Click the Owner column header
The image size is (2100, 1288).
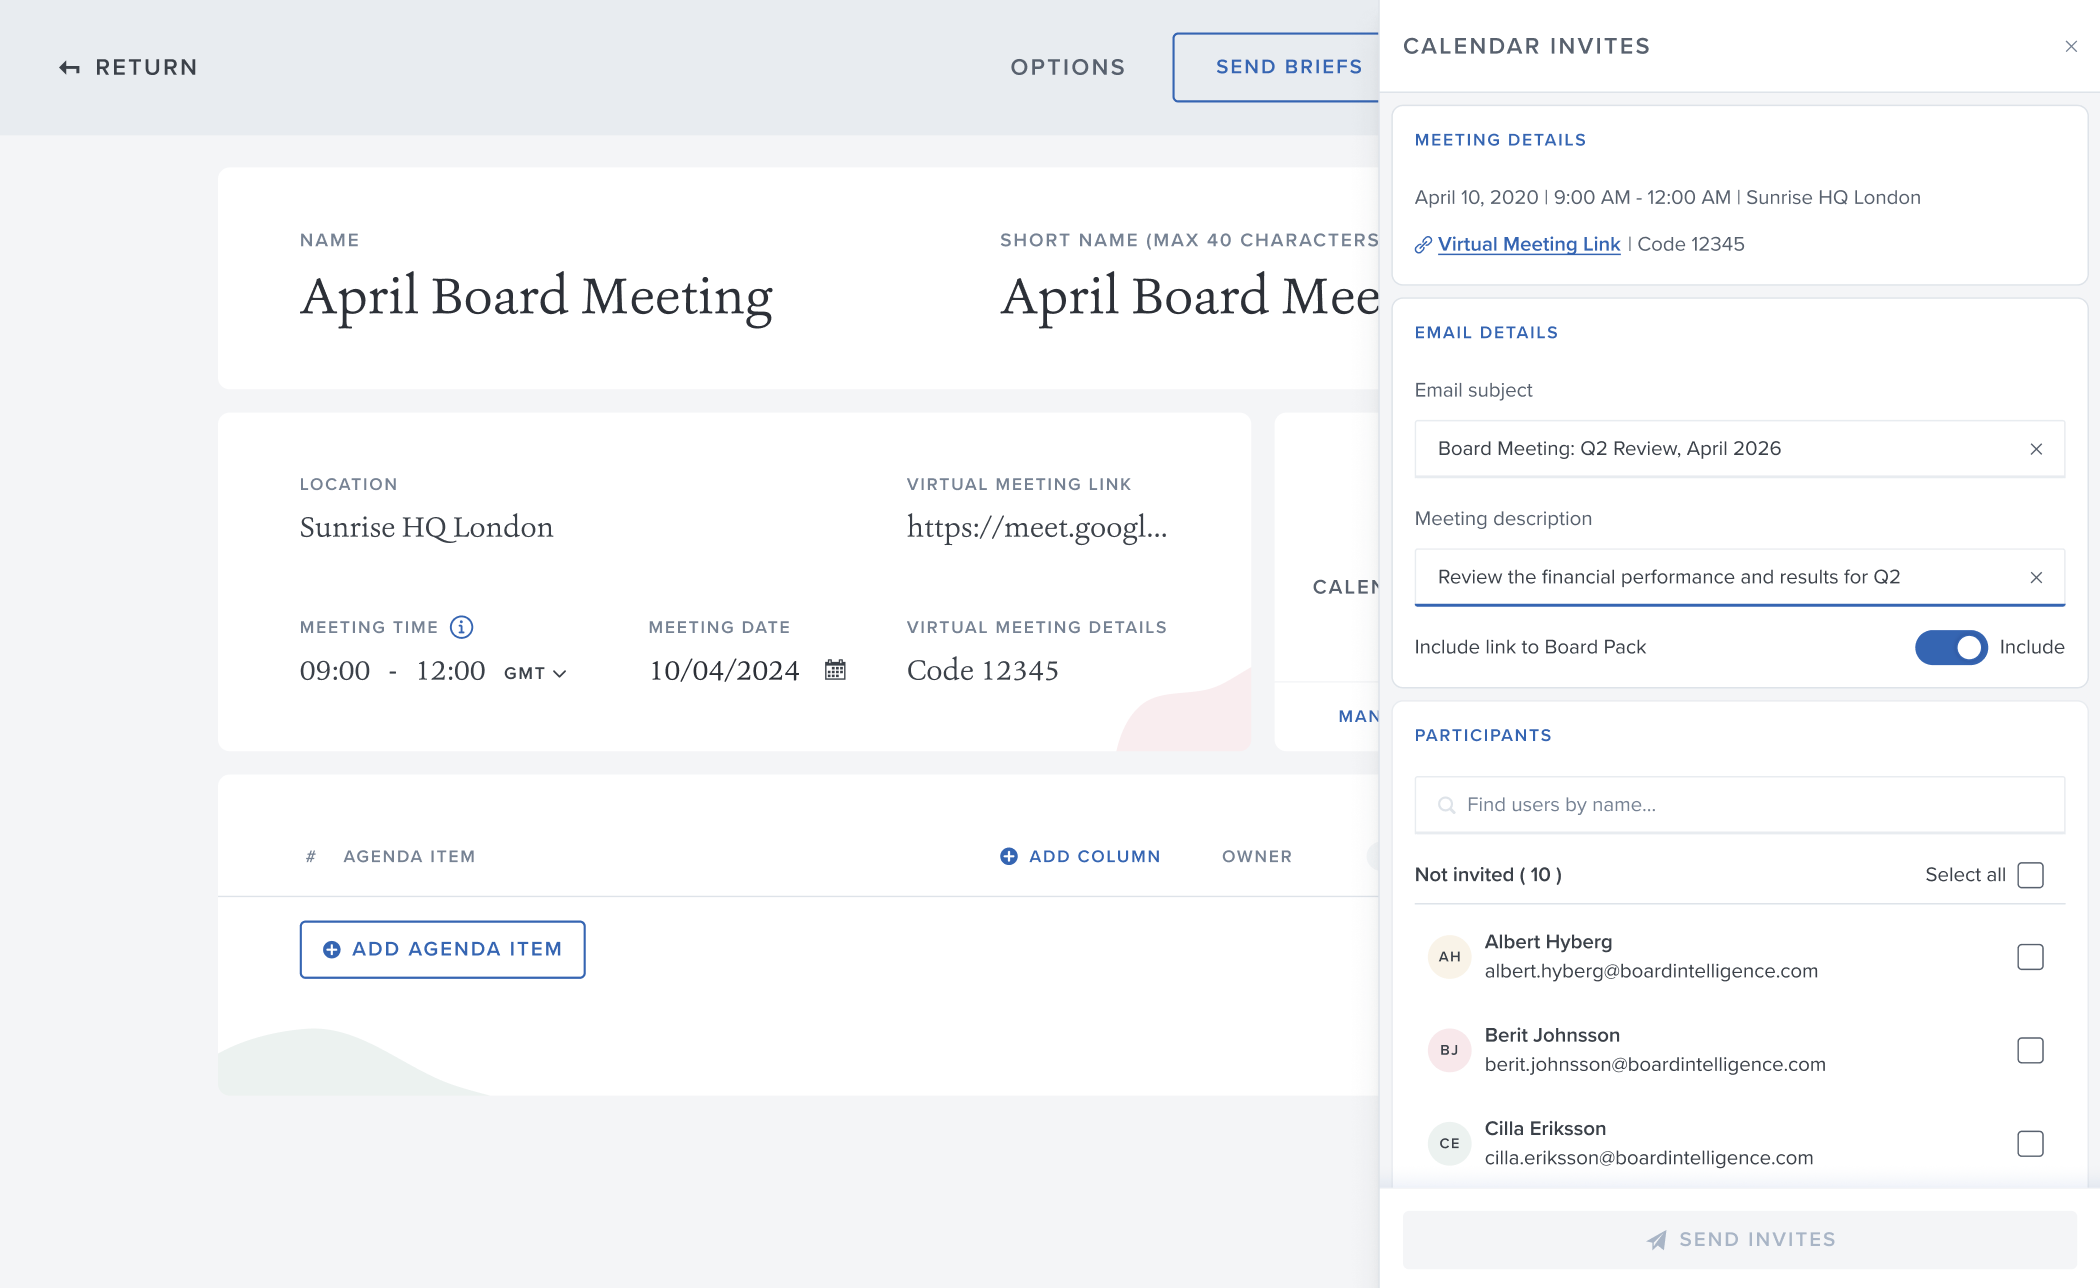(x=1257, y=856)
